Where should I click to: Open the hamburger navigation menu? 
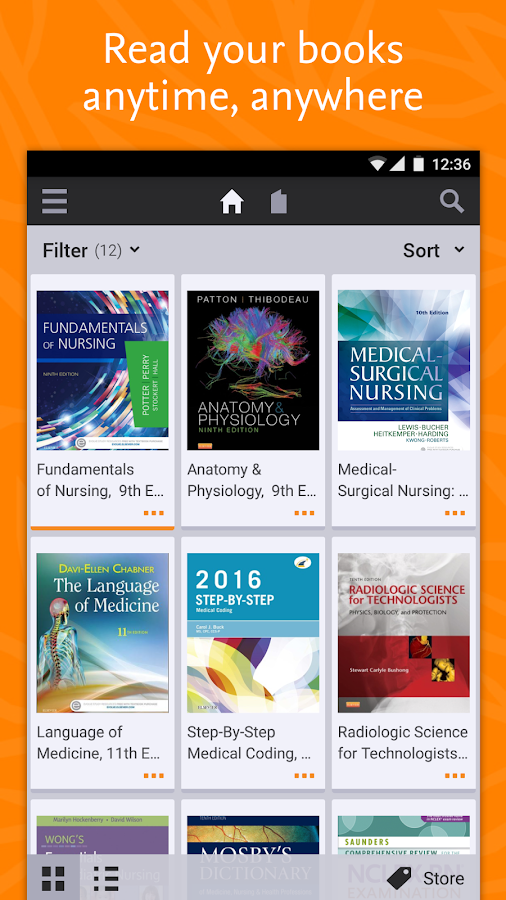coord(55,201)
